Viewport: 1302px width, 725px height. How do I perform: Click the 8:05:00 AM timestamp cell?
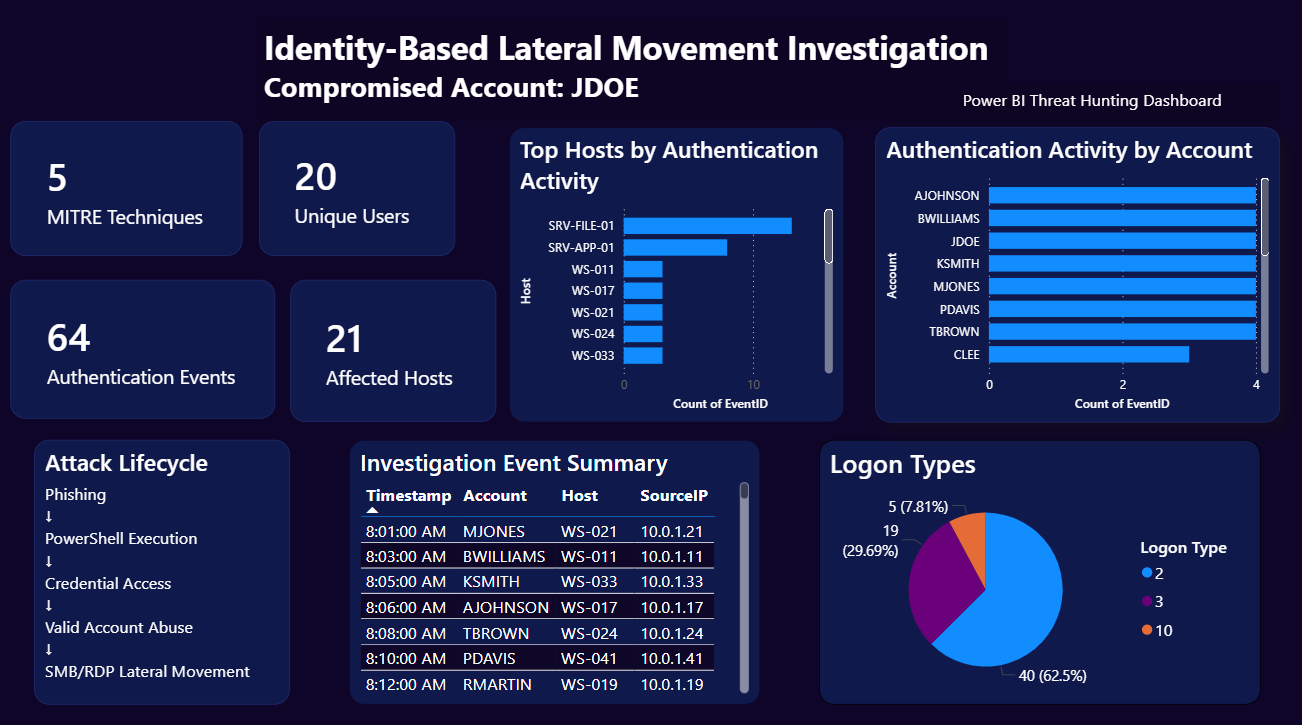click(x=406, y=581)
